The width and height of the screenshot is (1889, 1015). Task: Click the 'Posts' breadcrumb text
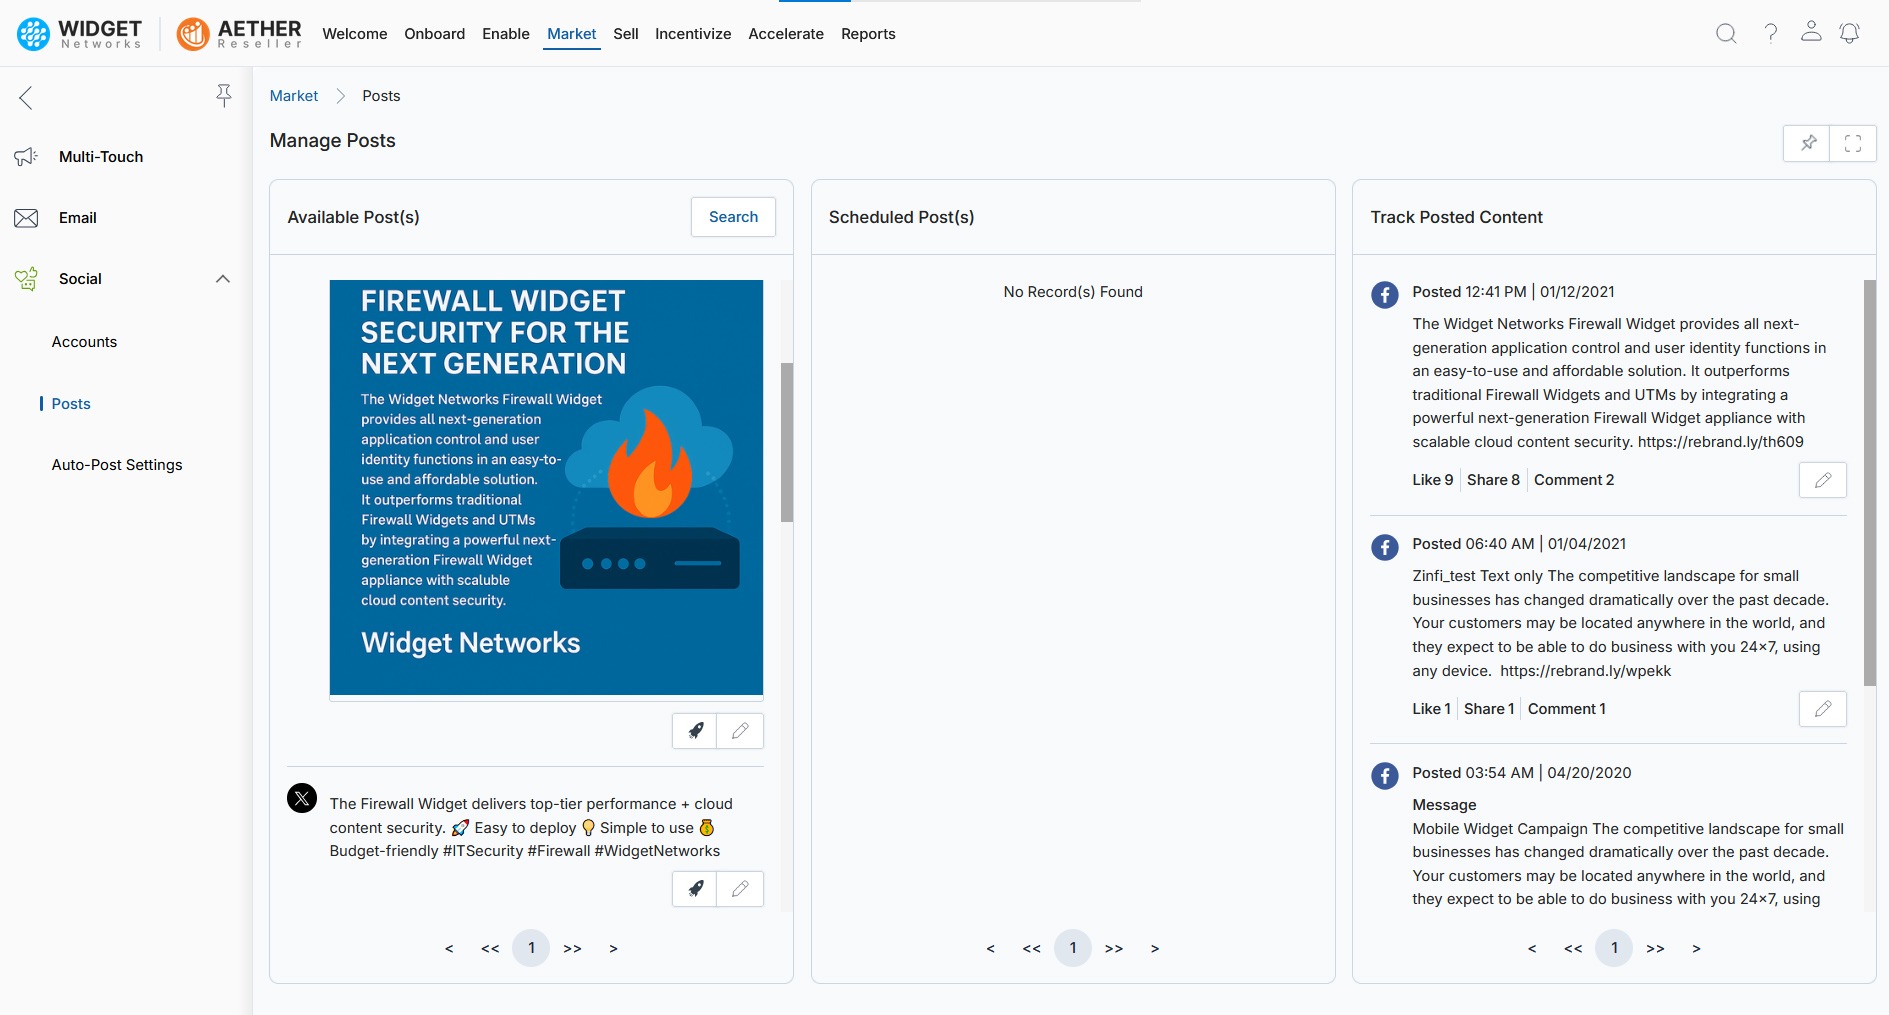(x=381, y=96)
